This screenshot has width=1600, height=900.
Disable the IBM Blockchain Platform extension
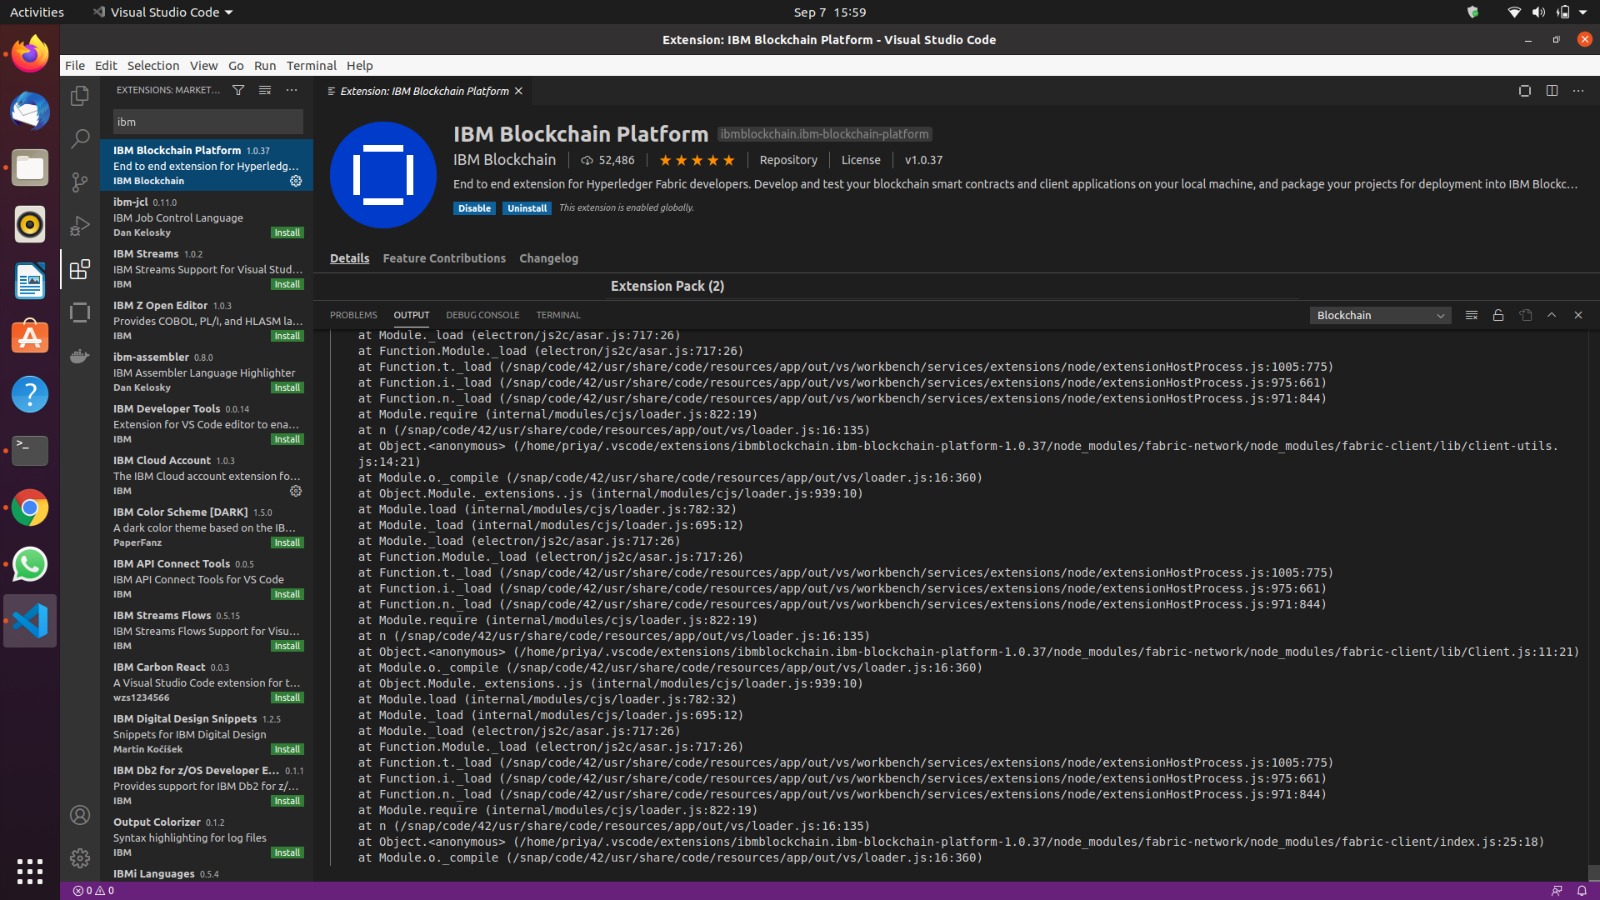474,208
